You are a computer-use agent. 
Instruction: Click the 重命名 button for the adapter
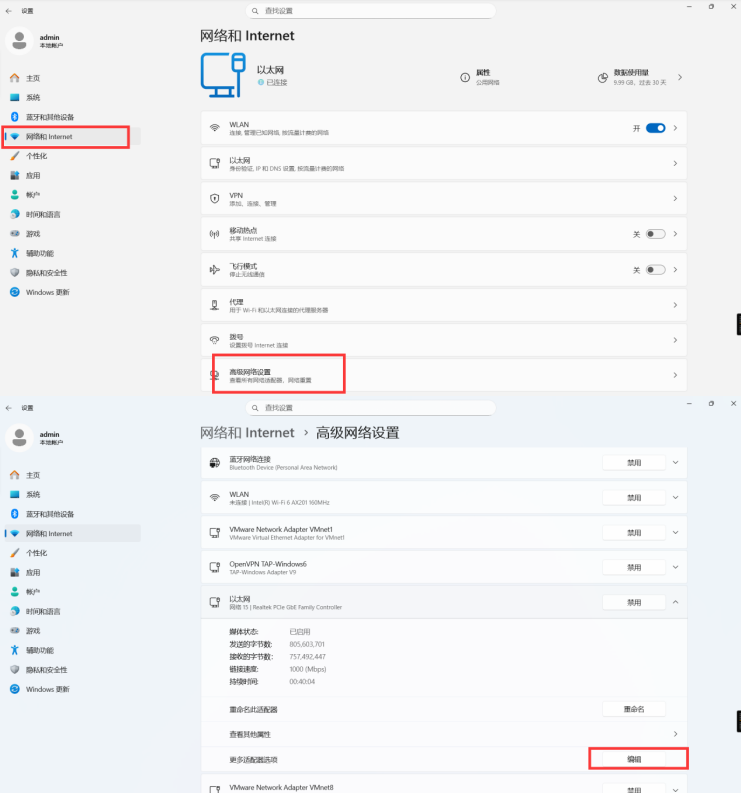pyautogui.click(x=634, y=709)
